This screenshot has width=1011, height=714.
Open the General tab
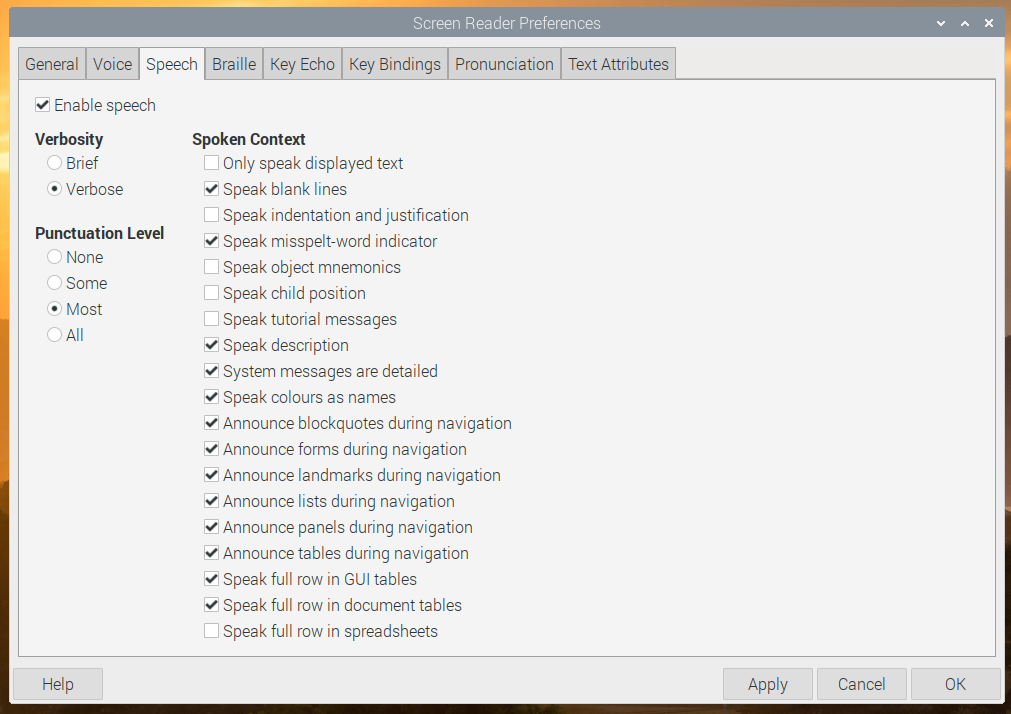pyautogui.click(x=51, y=63)
